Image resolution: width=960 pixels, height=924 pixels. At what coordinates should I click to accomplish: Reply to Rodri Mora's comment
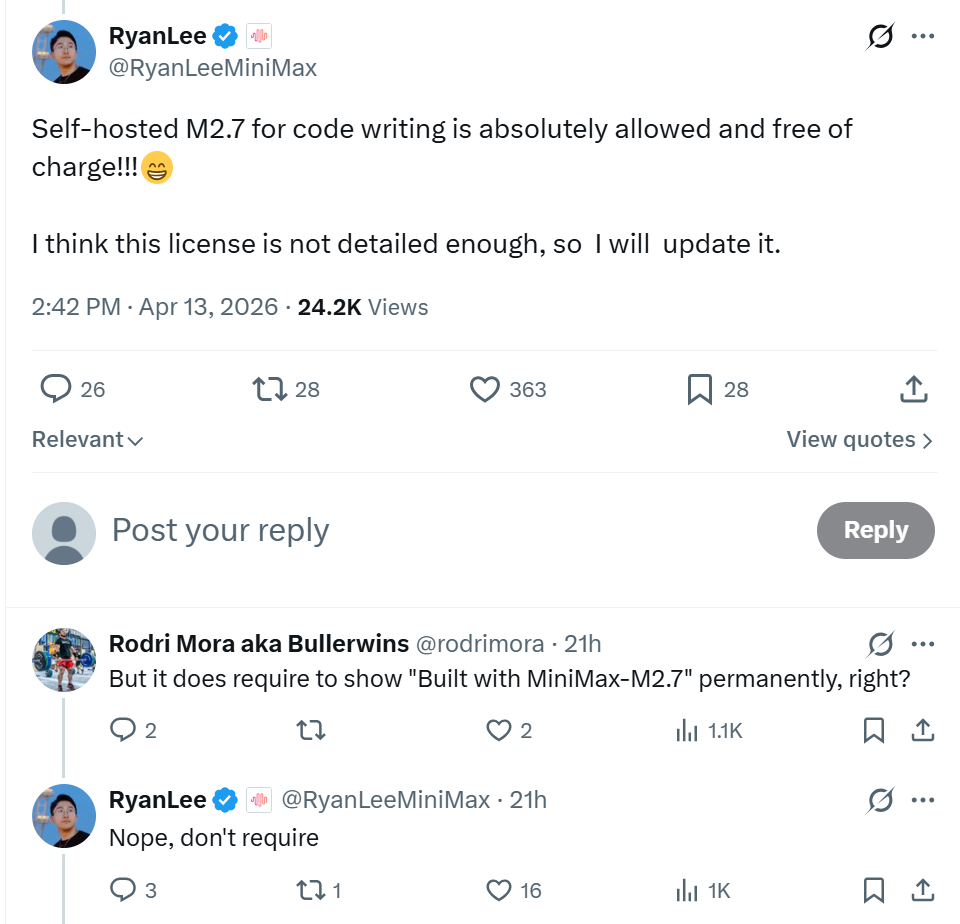click(123, 731)
